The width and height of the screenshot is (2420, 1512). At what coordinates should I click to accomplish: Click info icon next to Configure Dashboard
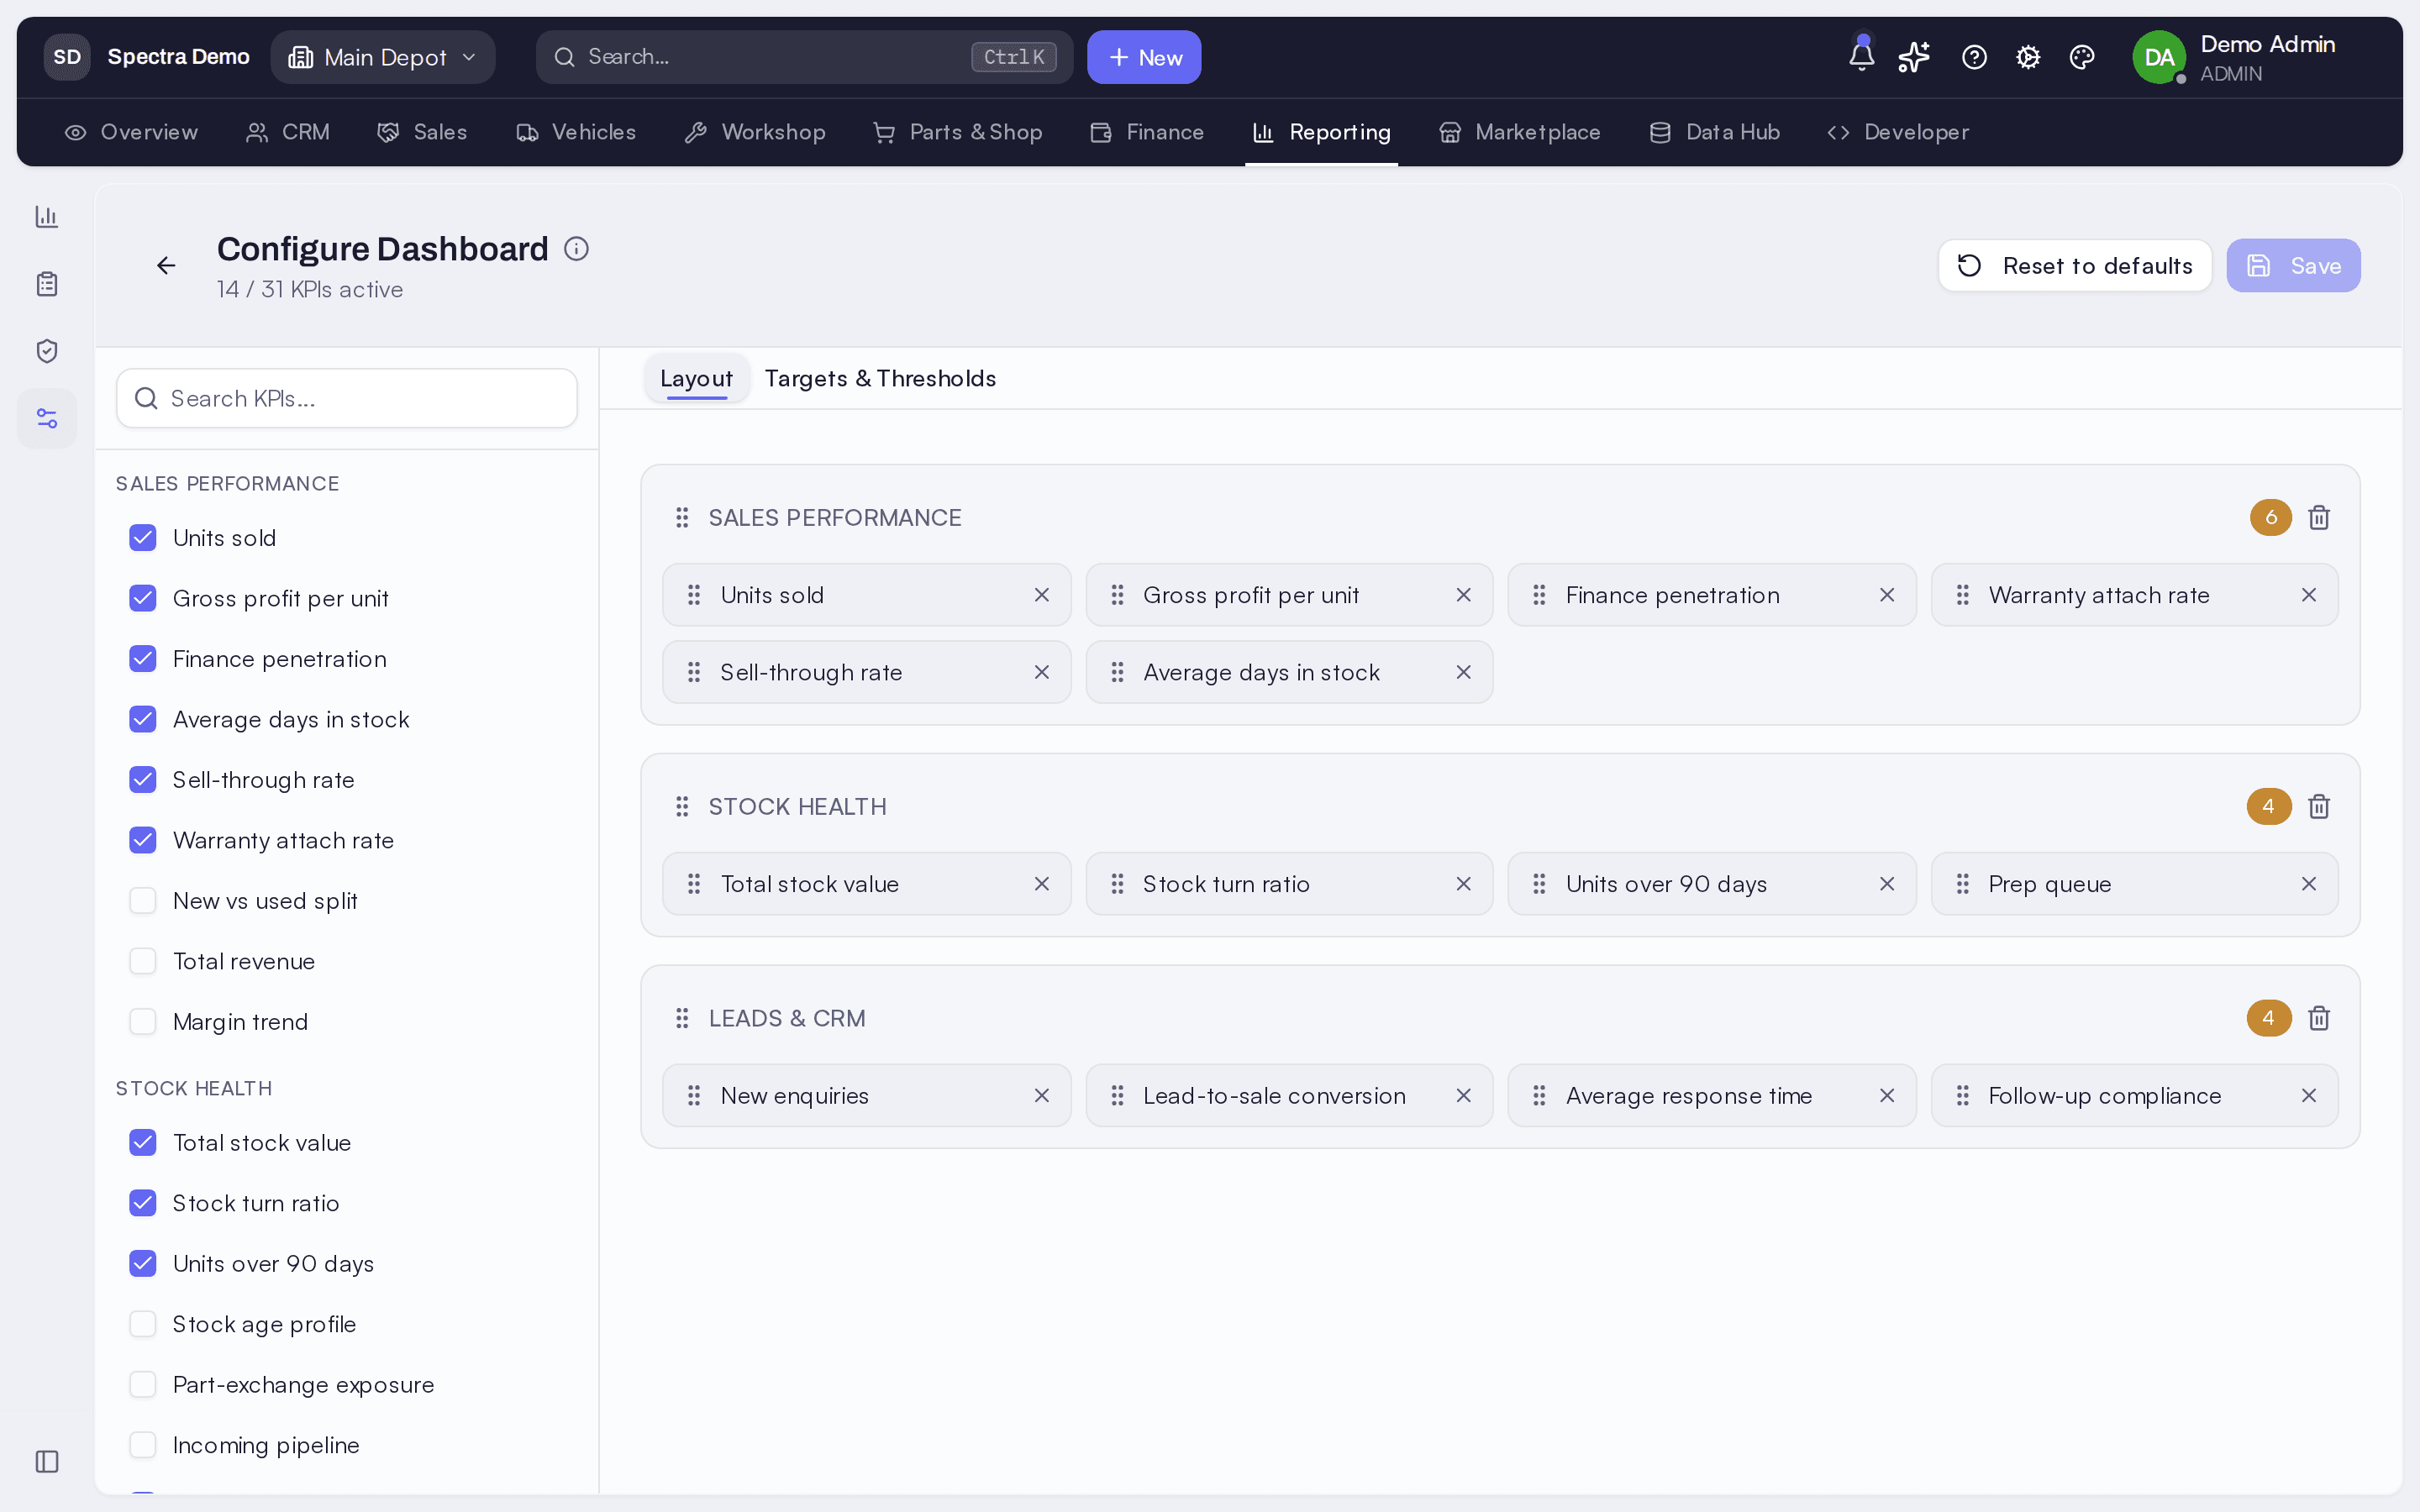pos(576,248)
